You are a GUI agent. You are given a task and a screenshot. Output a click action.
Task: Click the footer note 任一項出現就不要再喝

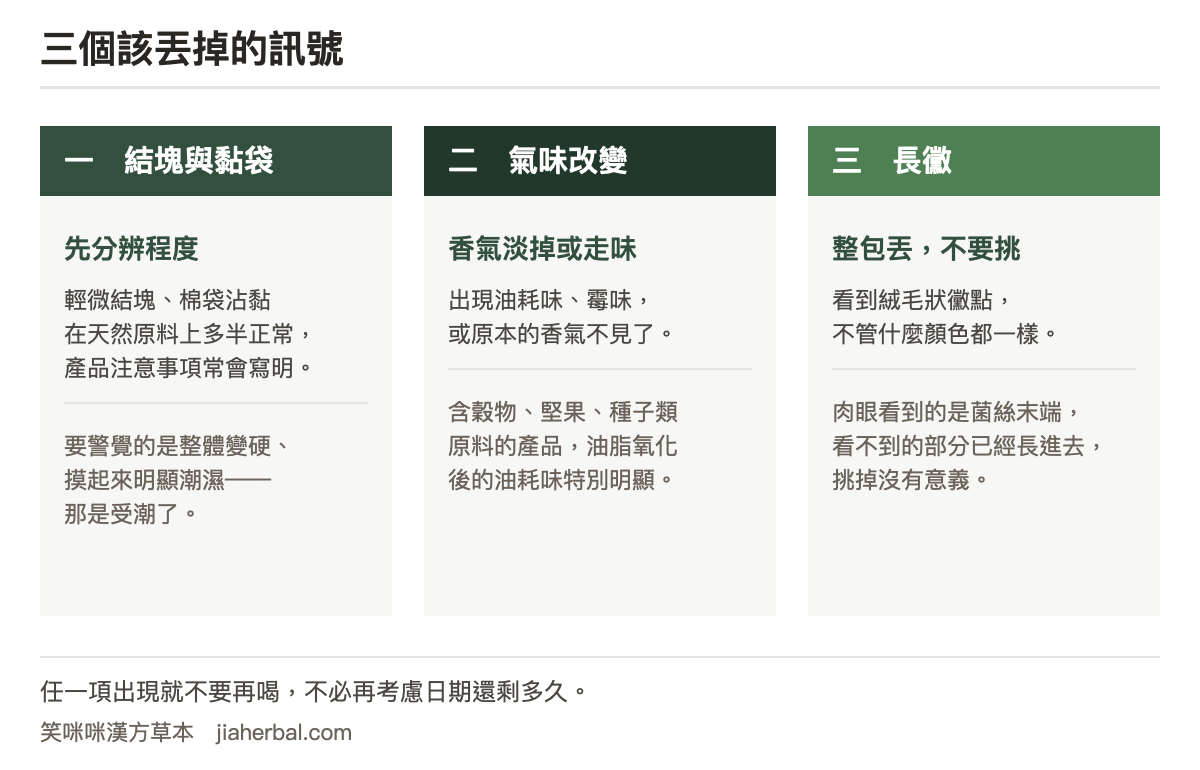point(161,691)
